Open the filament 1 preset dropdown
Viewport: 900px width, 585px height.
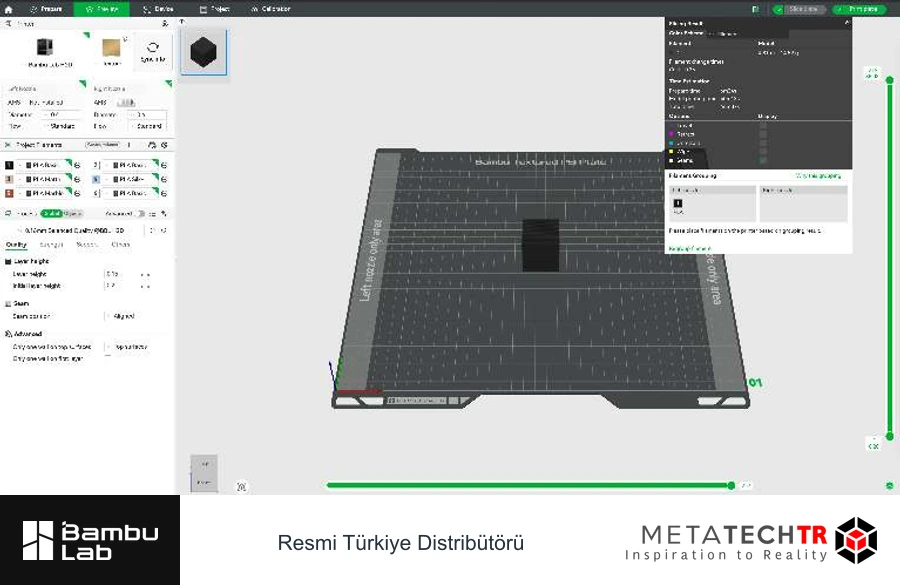(x=44, y=165)
